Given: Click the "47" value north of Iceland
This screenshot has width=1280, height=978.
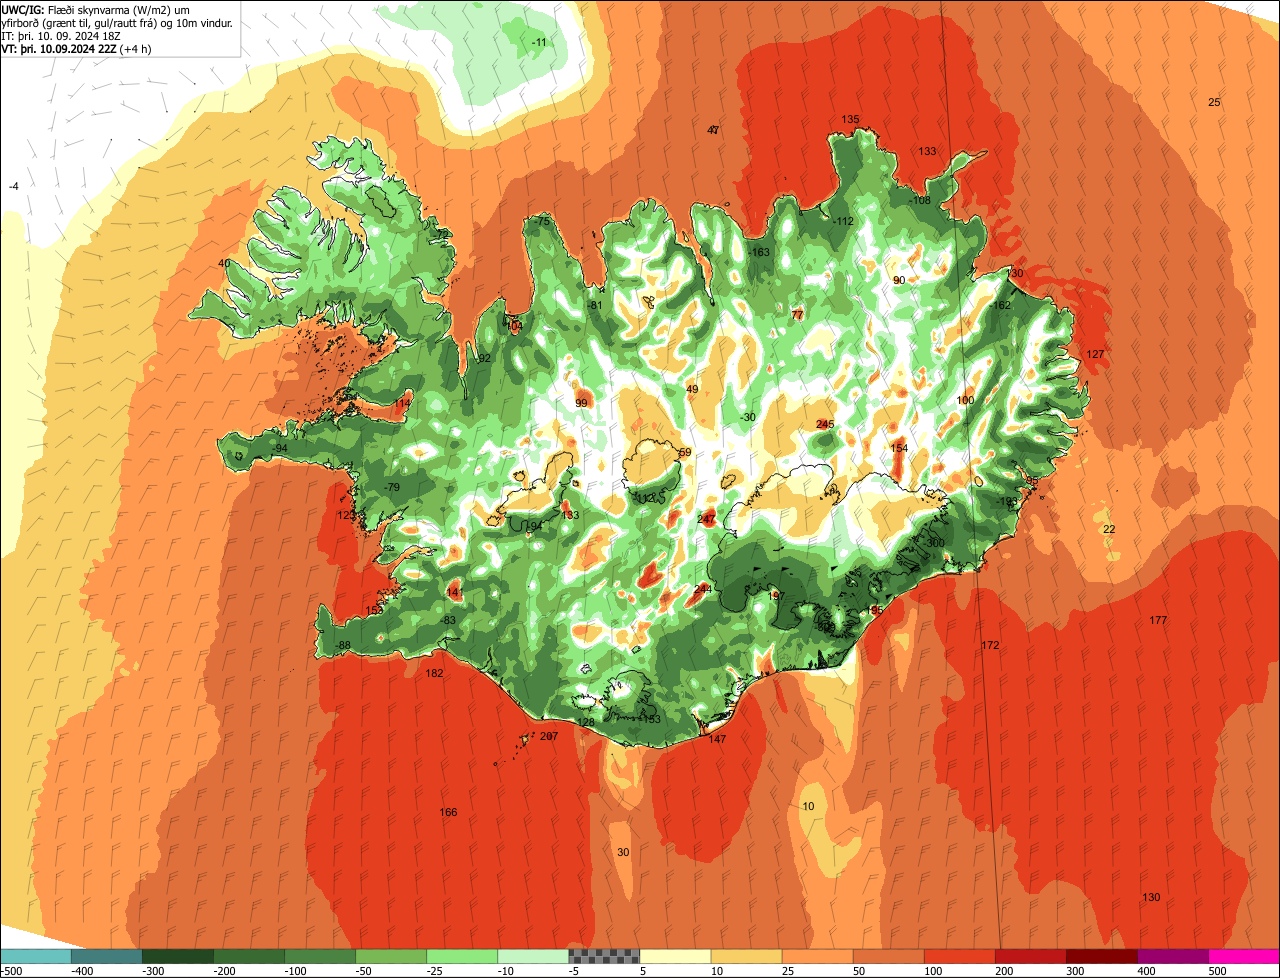Looking at the screenshot, I should click(x=713, y=130).
